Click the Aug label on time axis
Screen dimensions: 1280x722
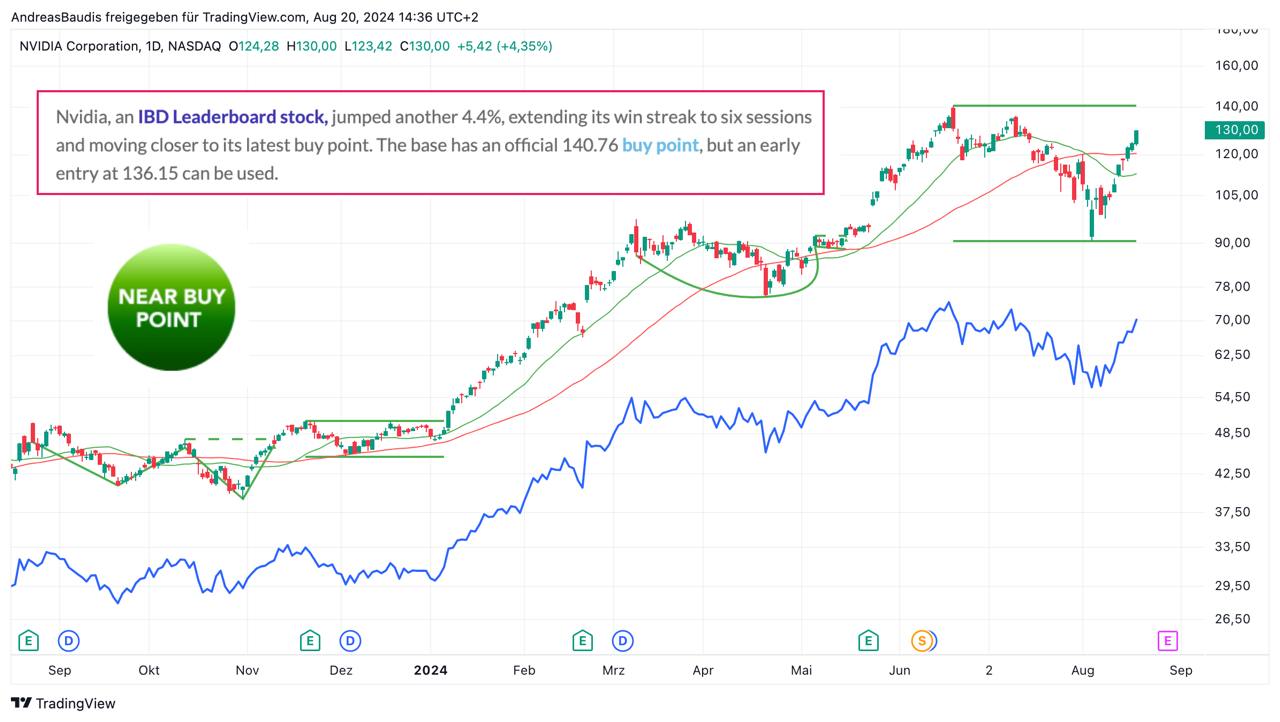(x=1083, y=670)
